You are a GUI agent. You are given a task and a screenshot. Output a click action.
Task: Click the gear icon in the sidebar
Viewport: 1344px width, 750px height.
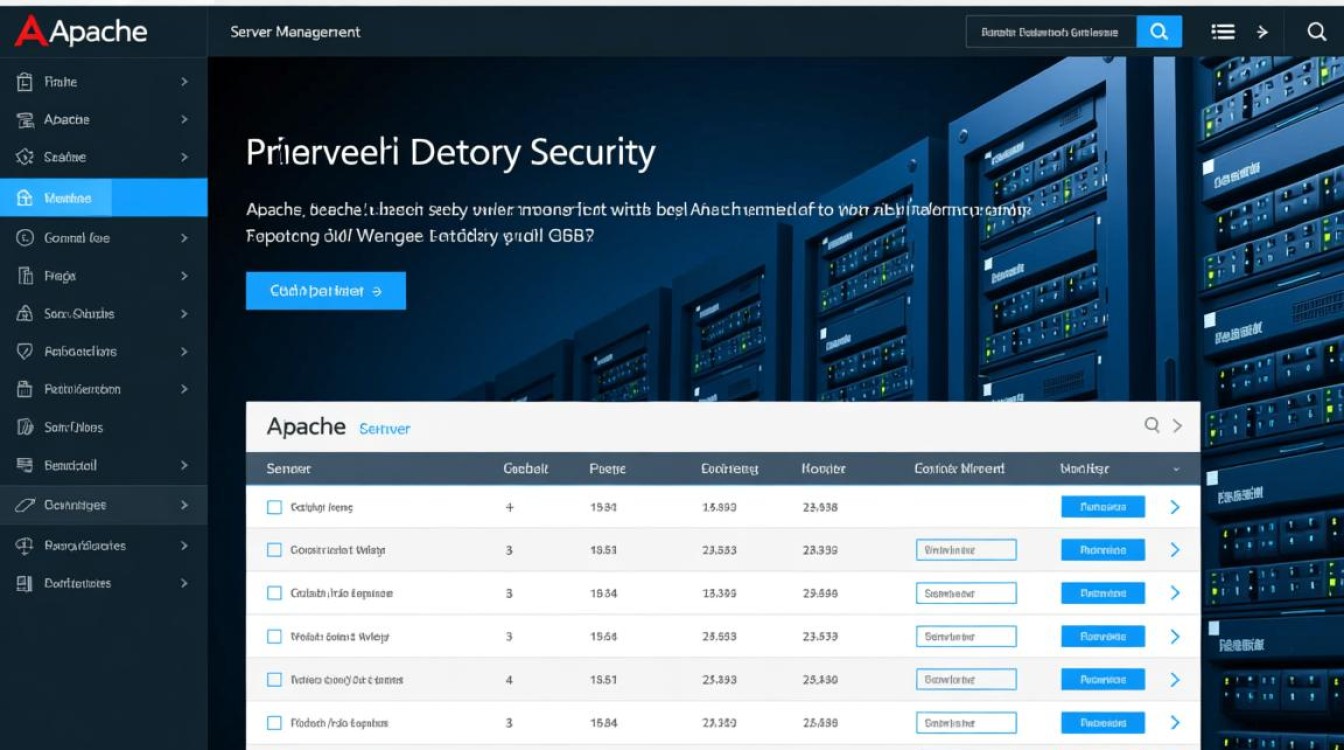(x=25, y=157)
